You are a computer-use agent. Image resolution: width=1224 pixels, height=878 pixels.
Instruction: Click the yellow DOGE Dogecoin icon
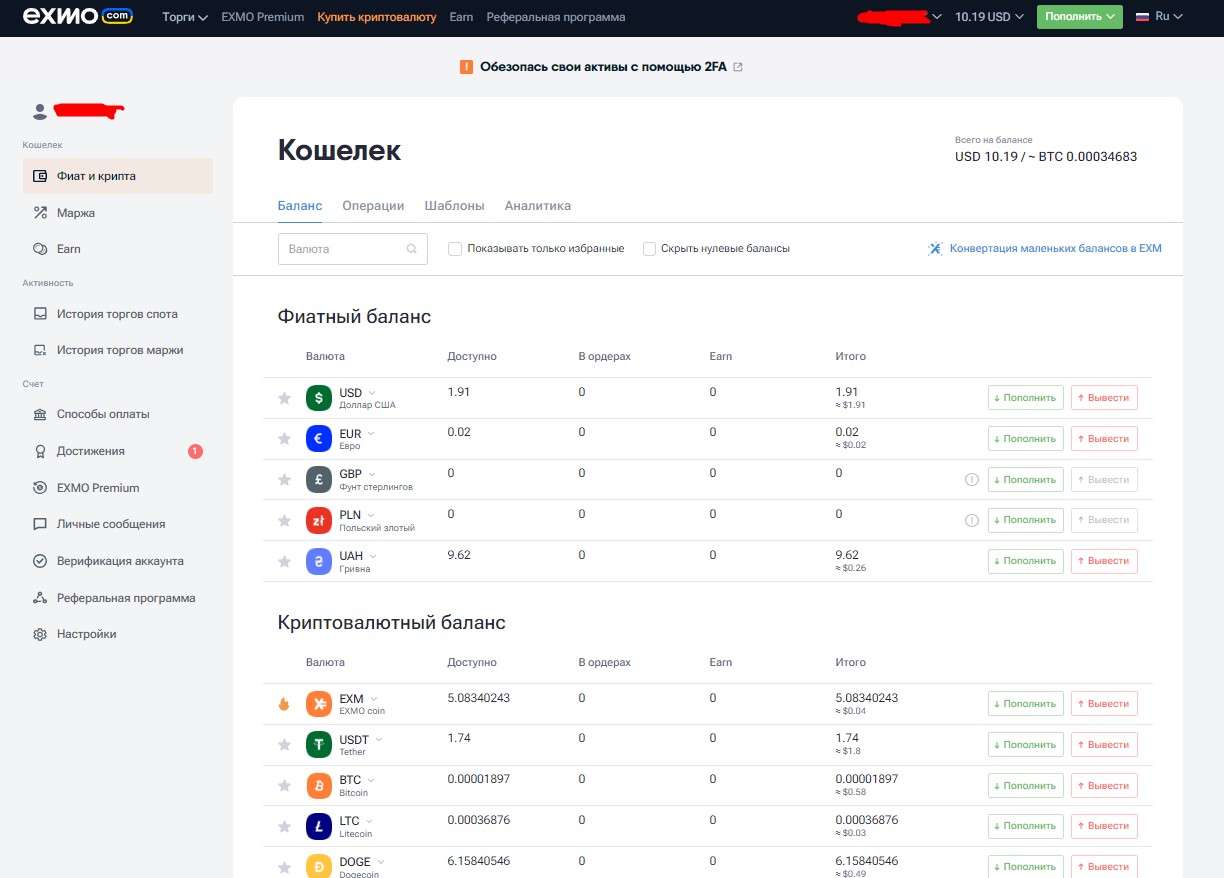click(x=319, y=866)
